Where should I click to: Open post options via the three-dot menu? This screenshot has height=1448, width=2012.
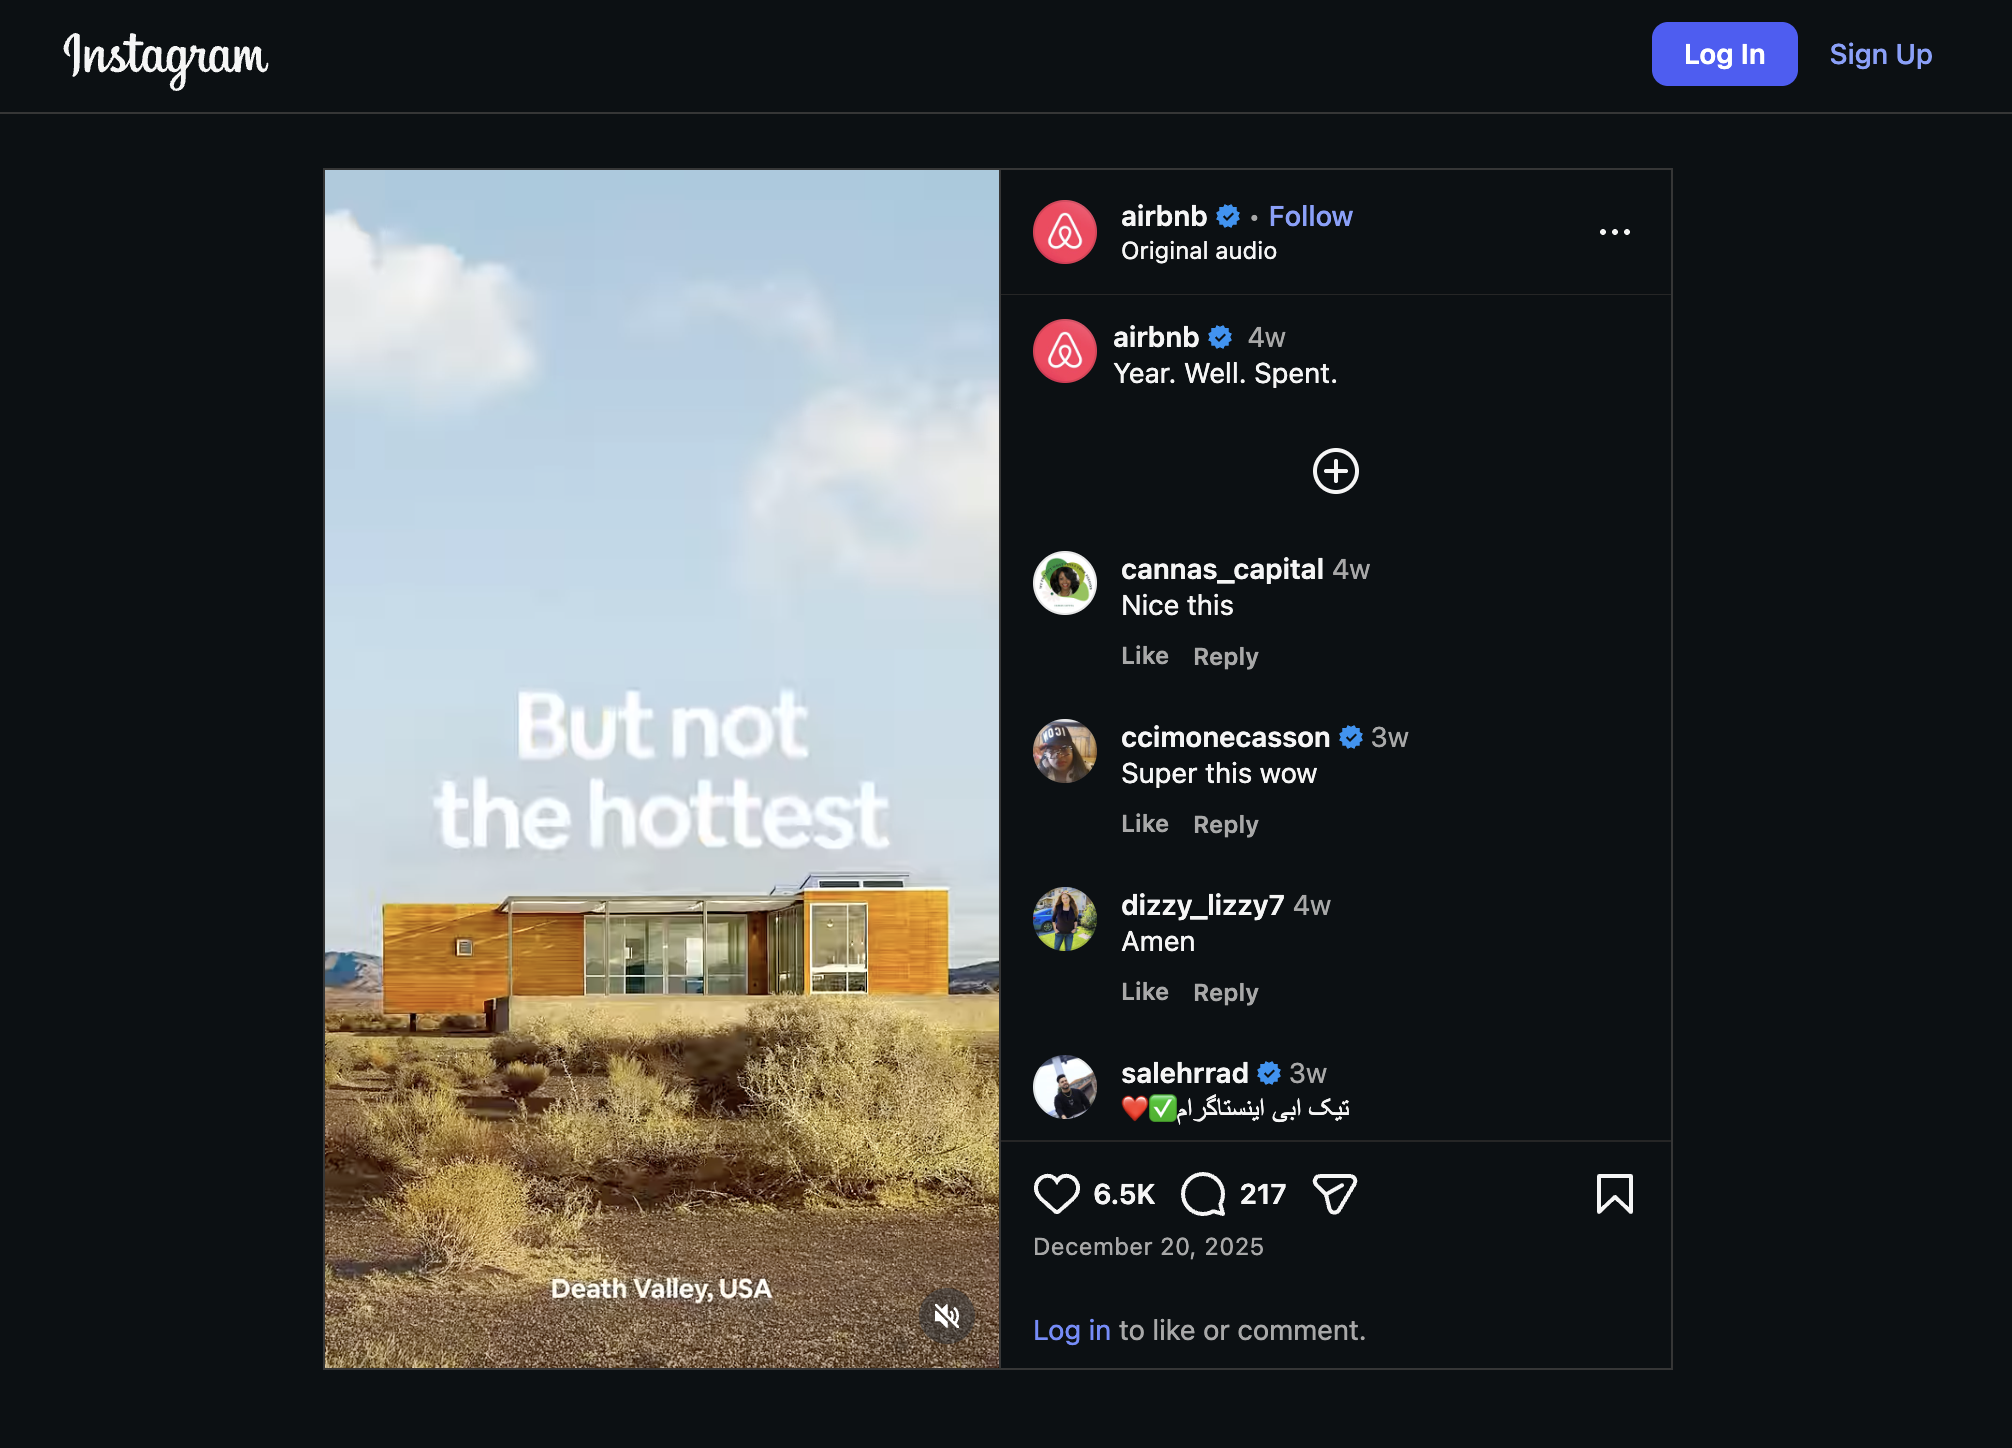1616,231
